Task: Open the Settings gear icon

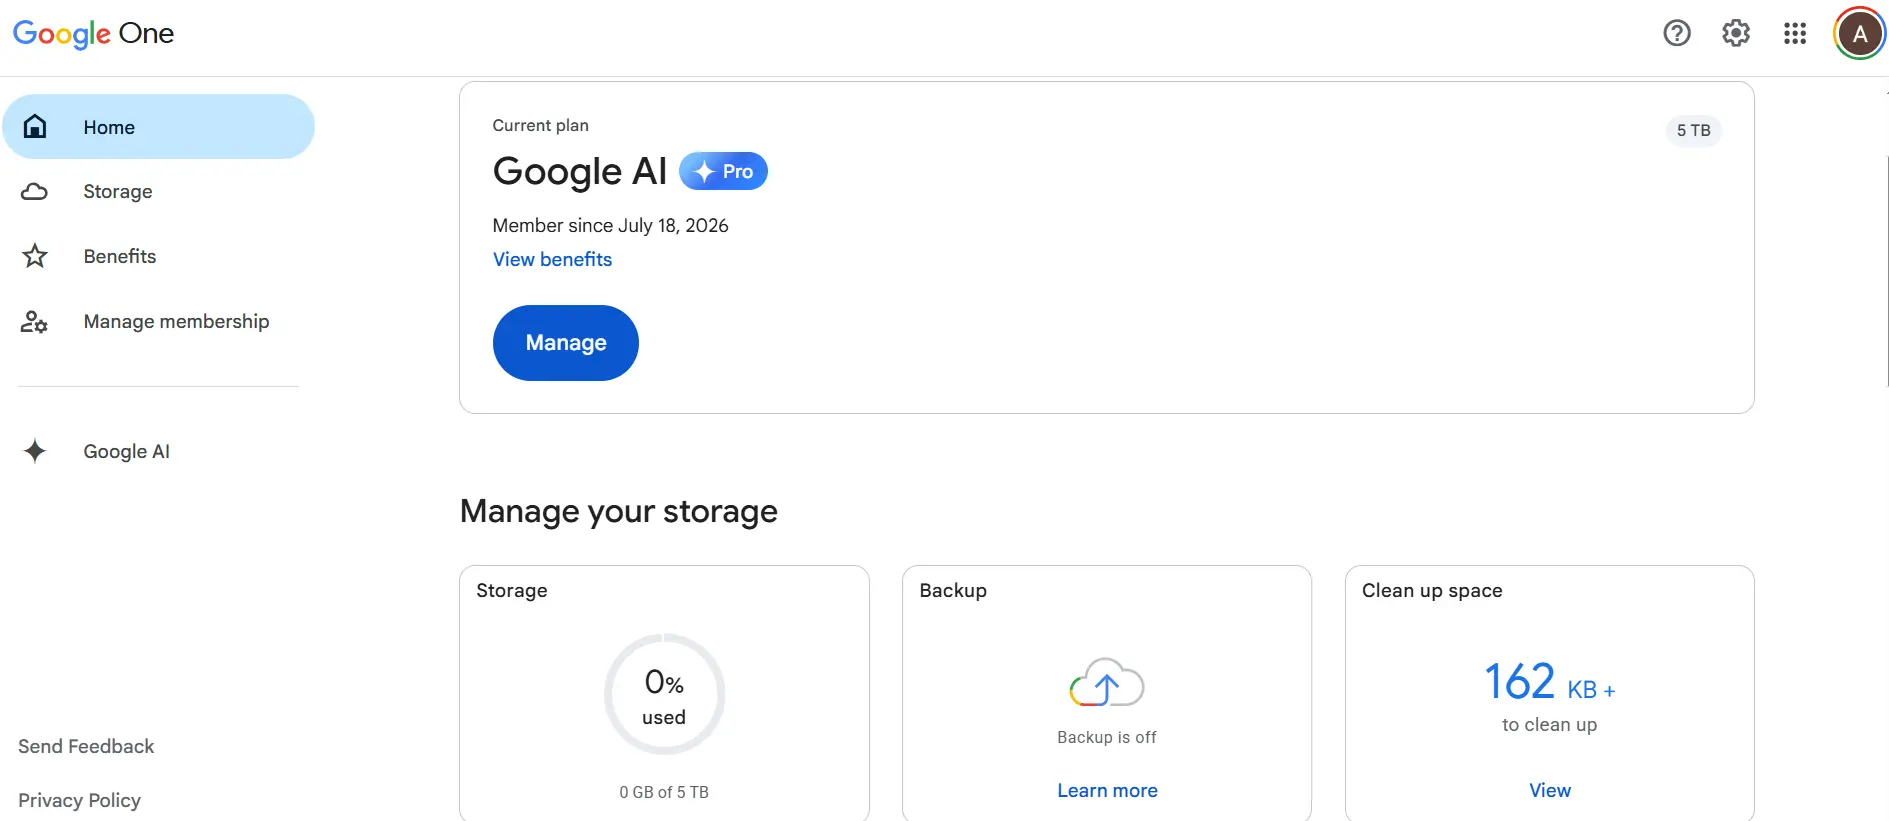Action: click(x=1736, y=33)
